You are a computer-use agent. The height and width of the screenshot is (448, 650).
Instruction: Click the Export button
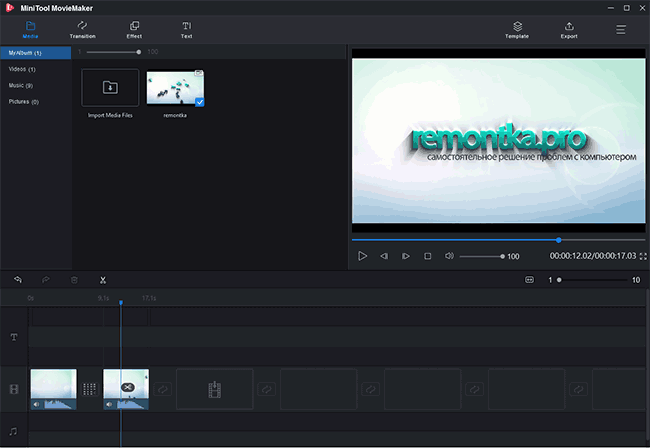coord(569,30)
